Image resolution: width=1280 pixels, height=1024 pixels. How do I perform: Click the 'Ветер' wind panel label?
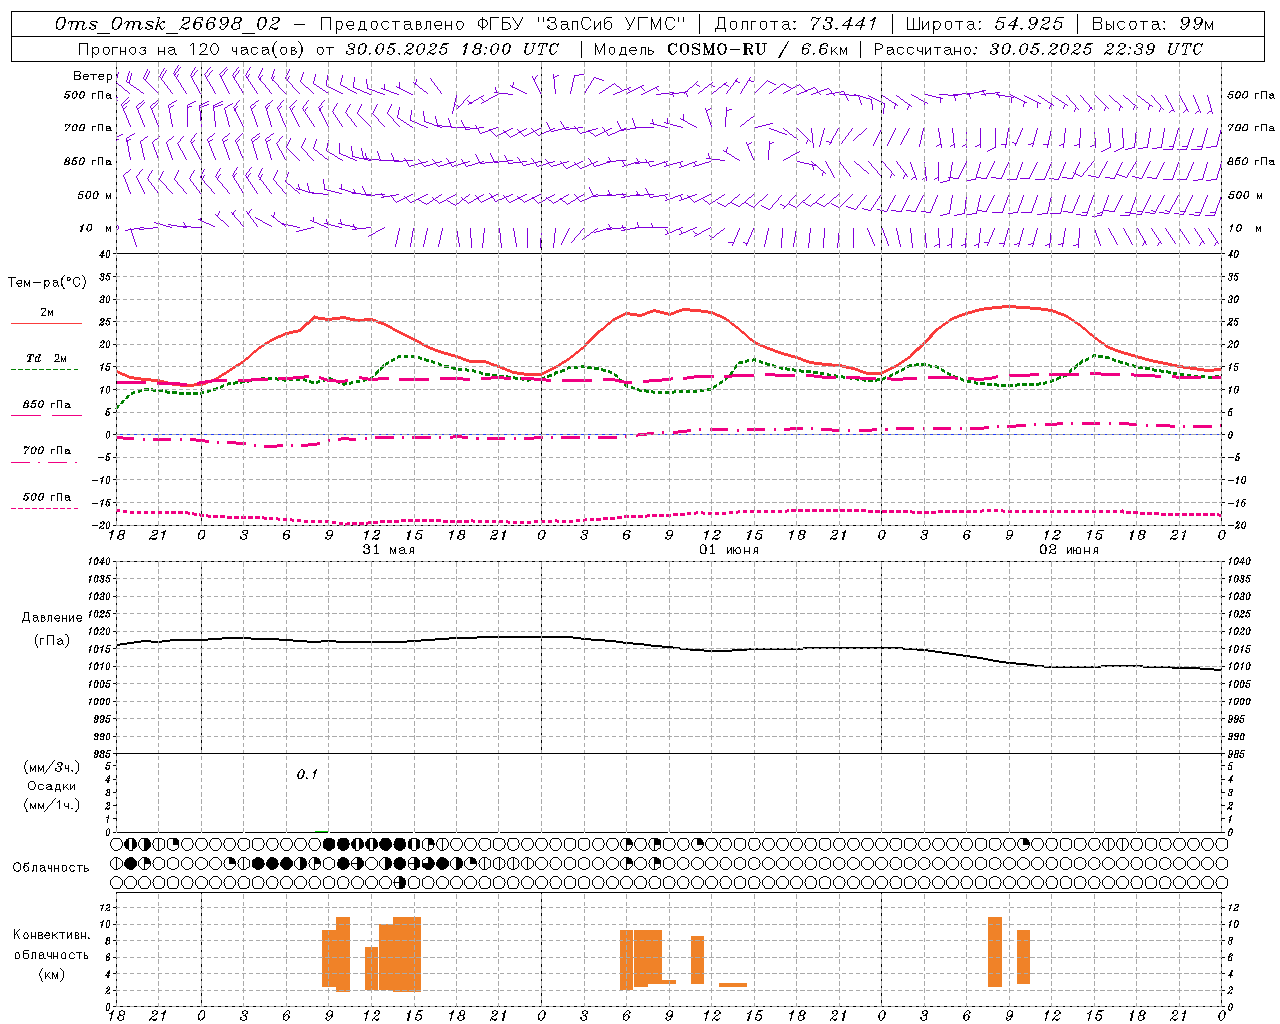tap(93, 76)
